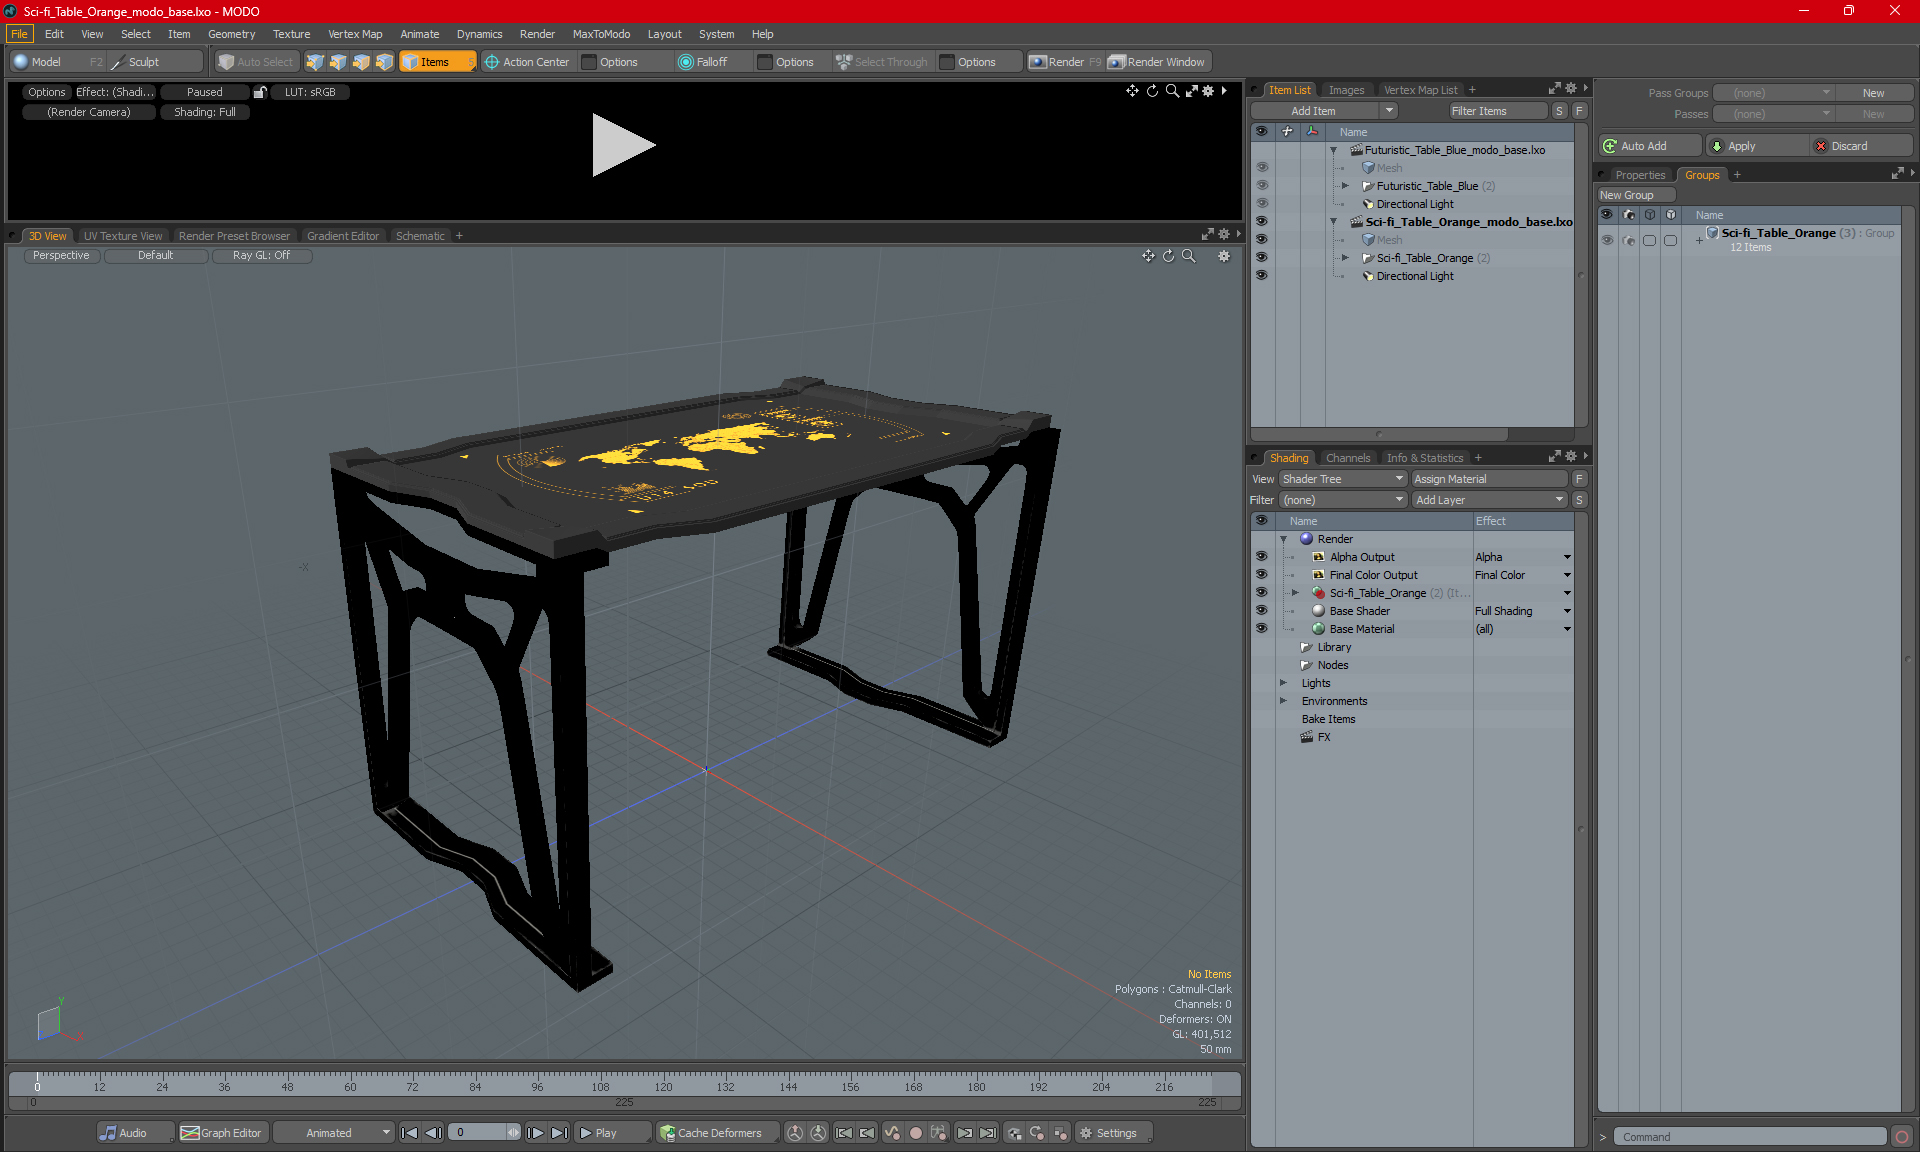Image resolution: width=1920 pixels, height=1152 pixels.
Task: Open the Graph Editor
Action: 221,1133
